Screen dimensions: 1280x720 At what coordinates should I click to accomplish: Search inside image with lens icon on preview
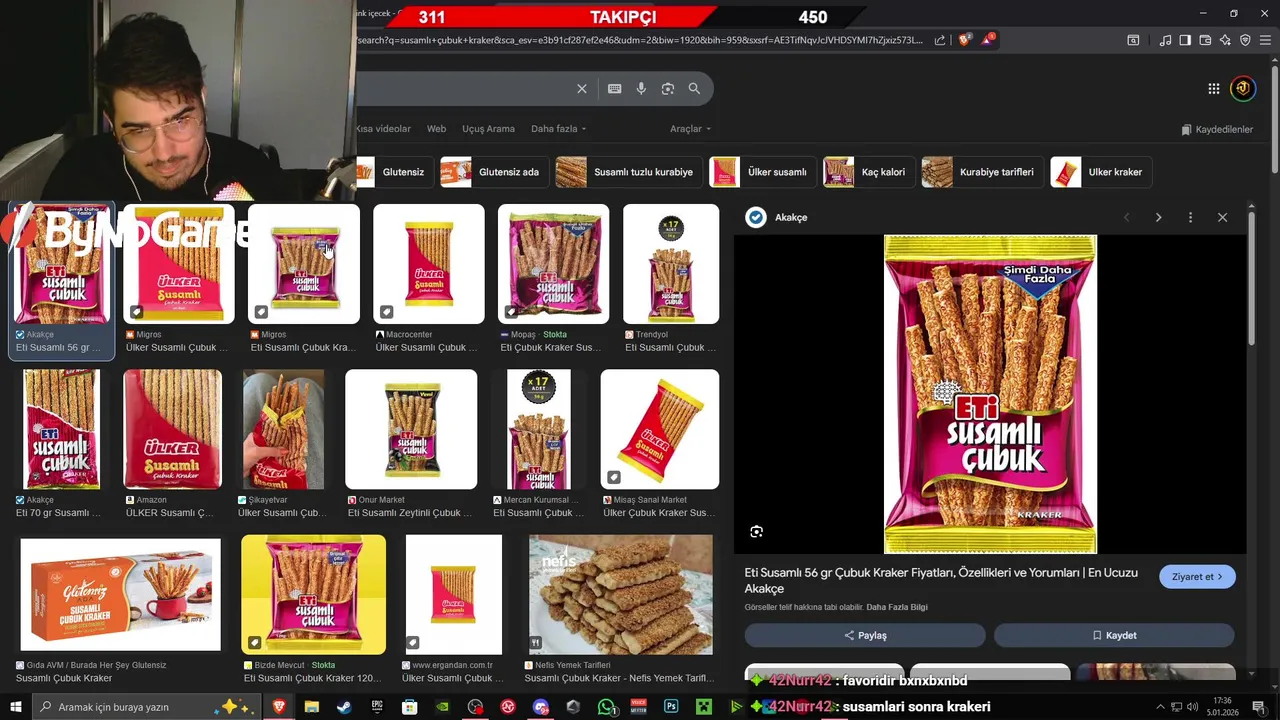point(757,532)
